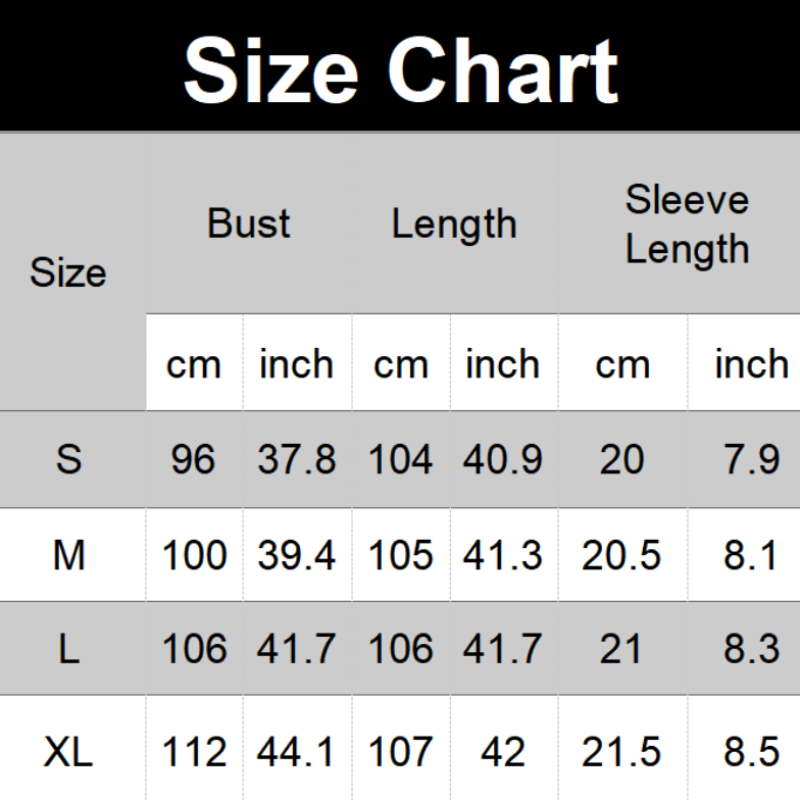The height and width of the screenshot is (800, 800).
Task: Select the S size row label
Action: click(68, 459)
